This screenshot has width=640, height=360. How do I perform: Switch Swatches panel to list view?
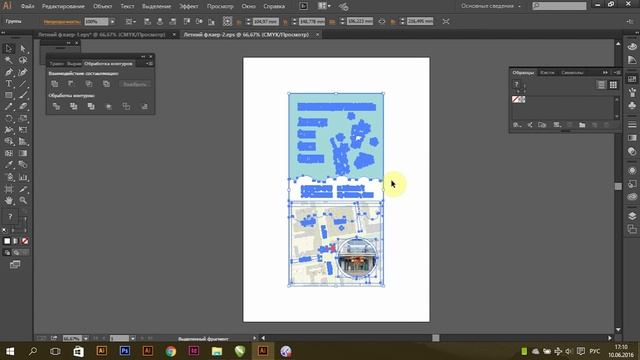[x=601, y=84]
